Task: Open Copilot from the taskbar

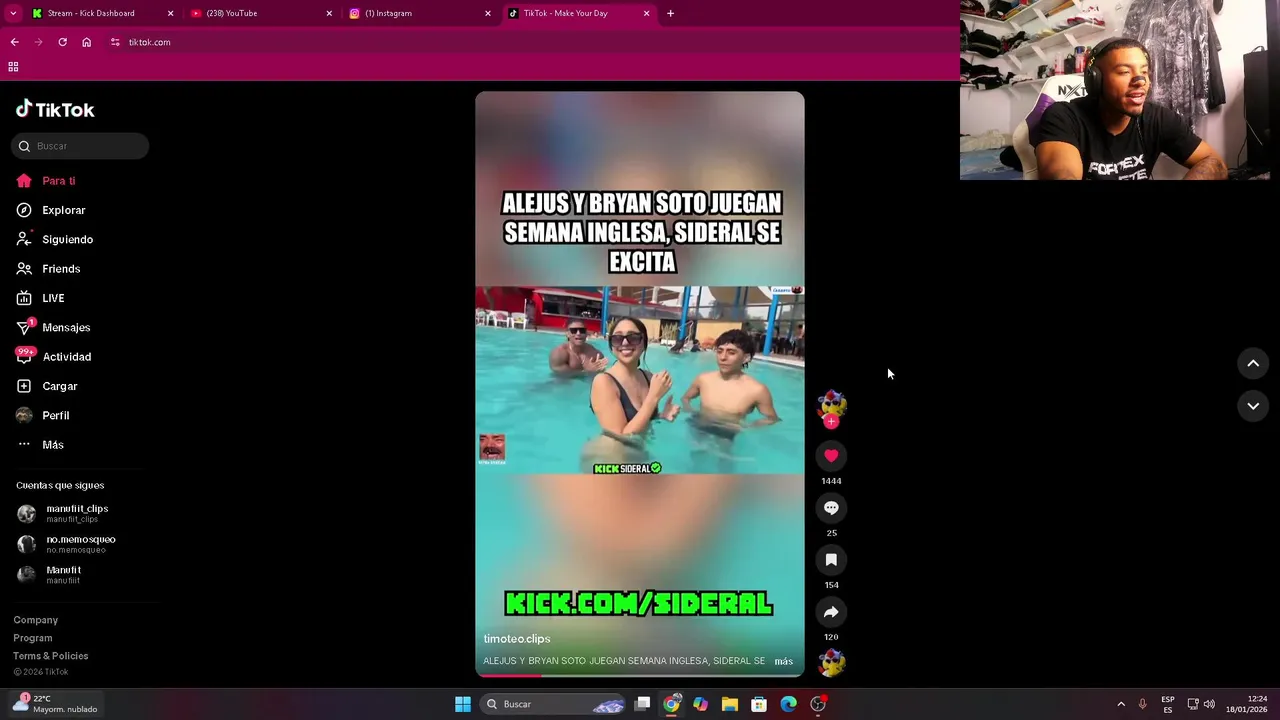Action: (x=701, y=704)
